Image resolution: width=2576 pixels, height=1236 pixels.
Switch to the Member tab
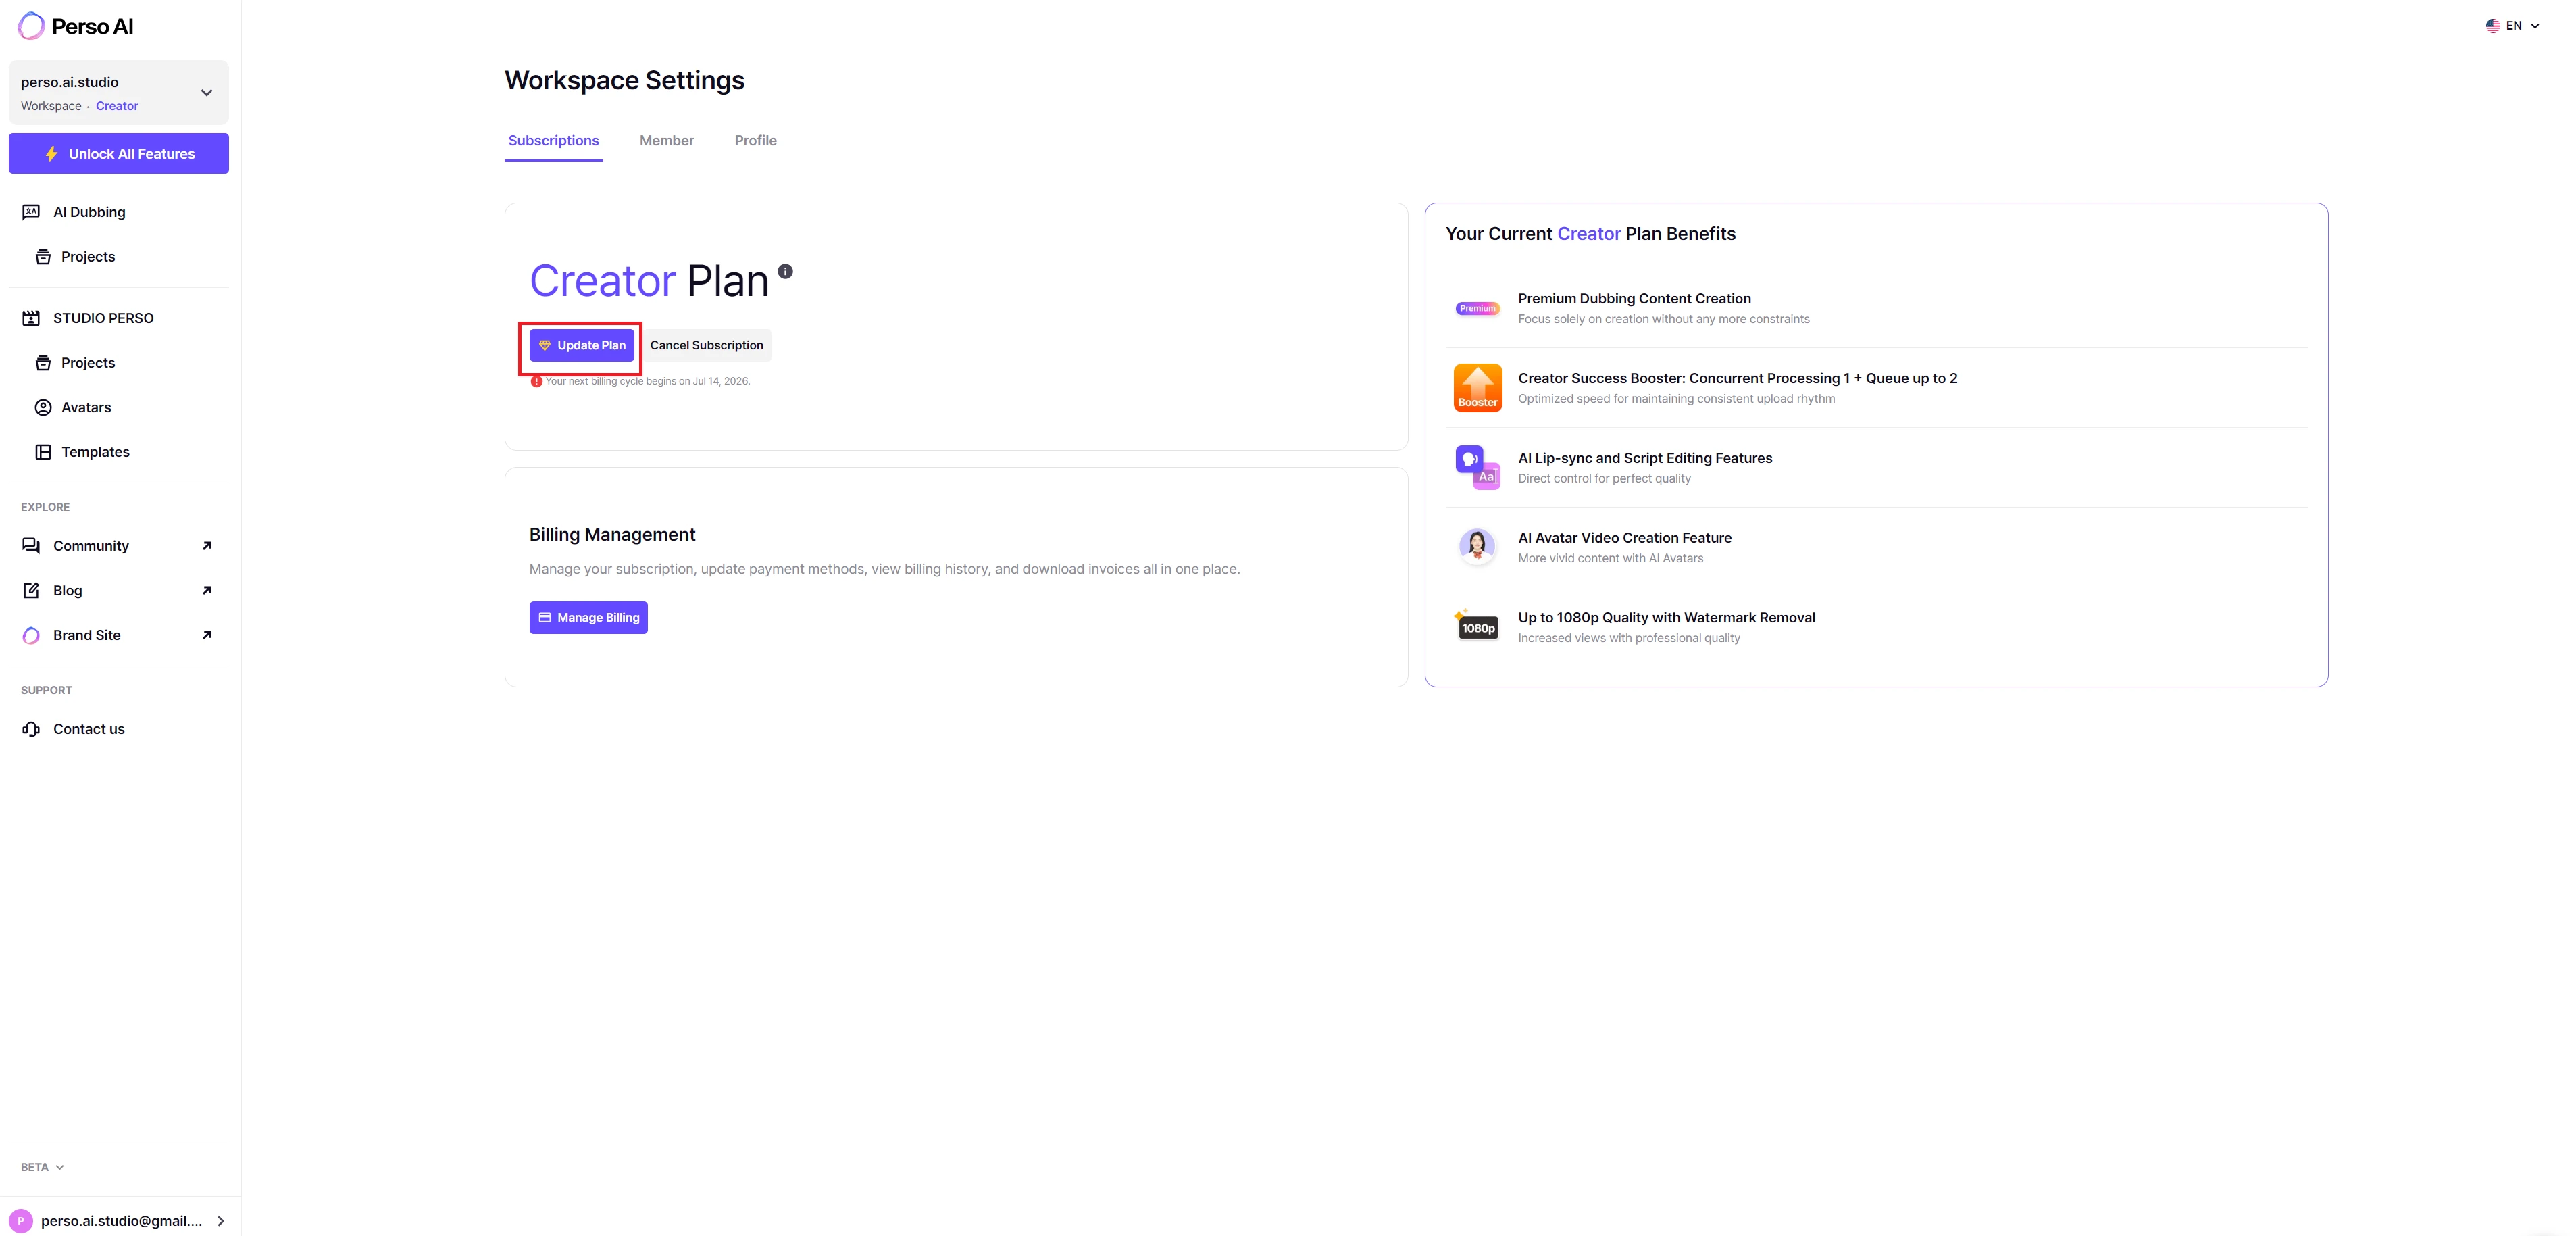click(666, 141)
